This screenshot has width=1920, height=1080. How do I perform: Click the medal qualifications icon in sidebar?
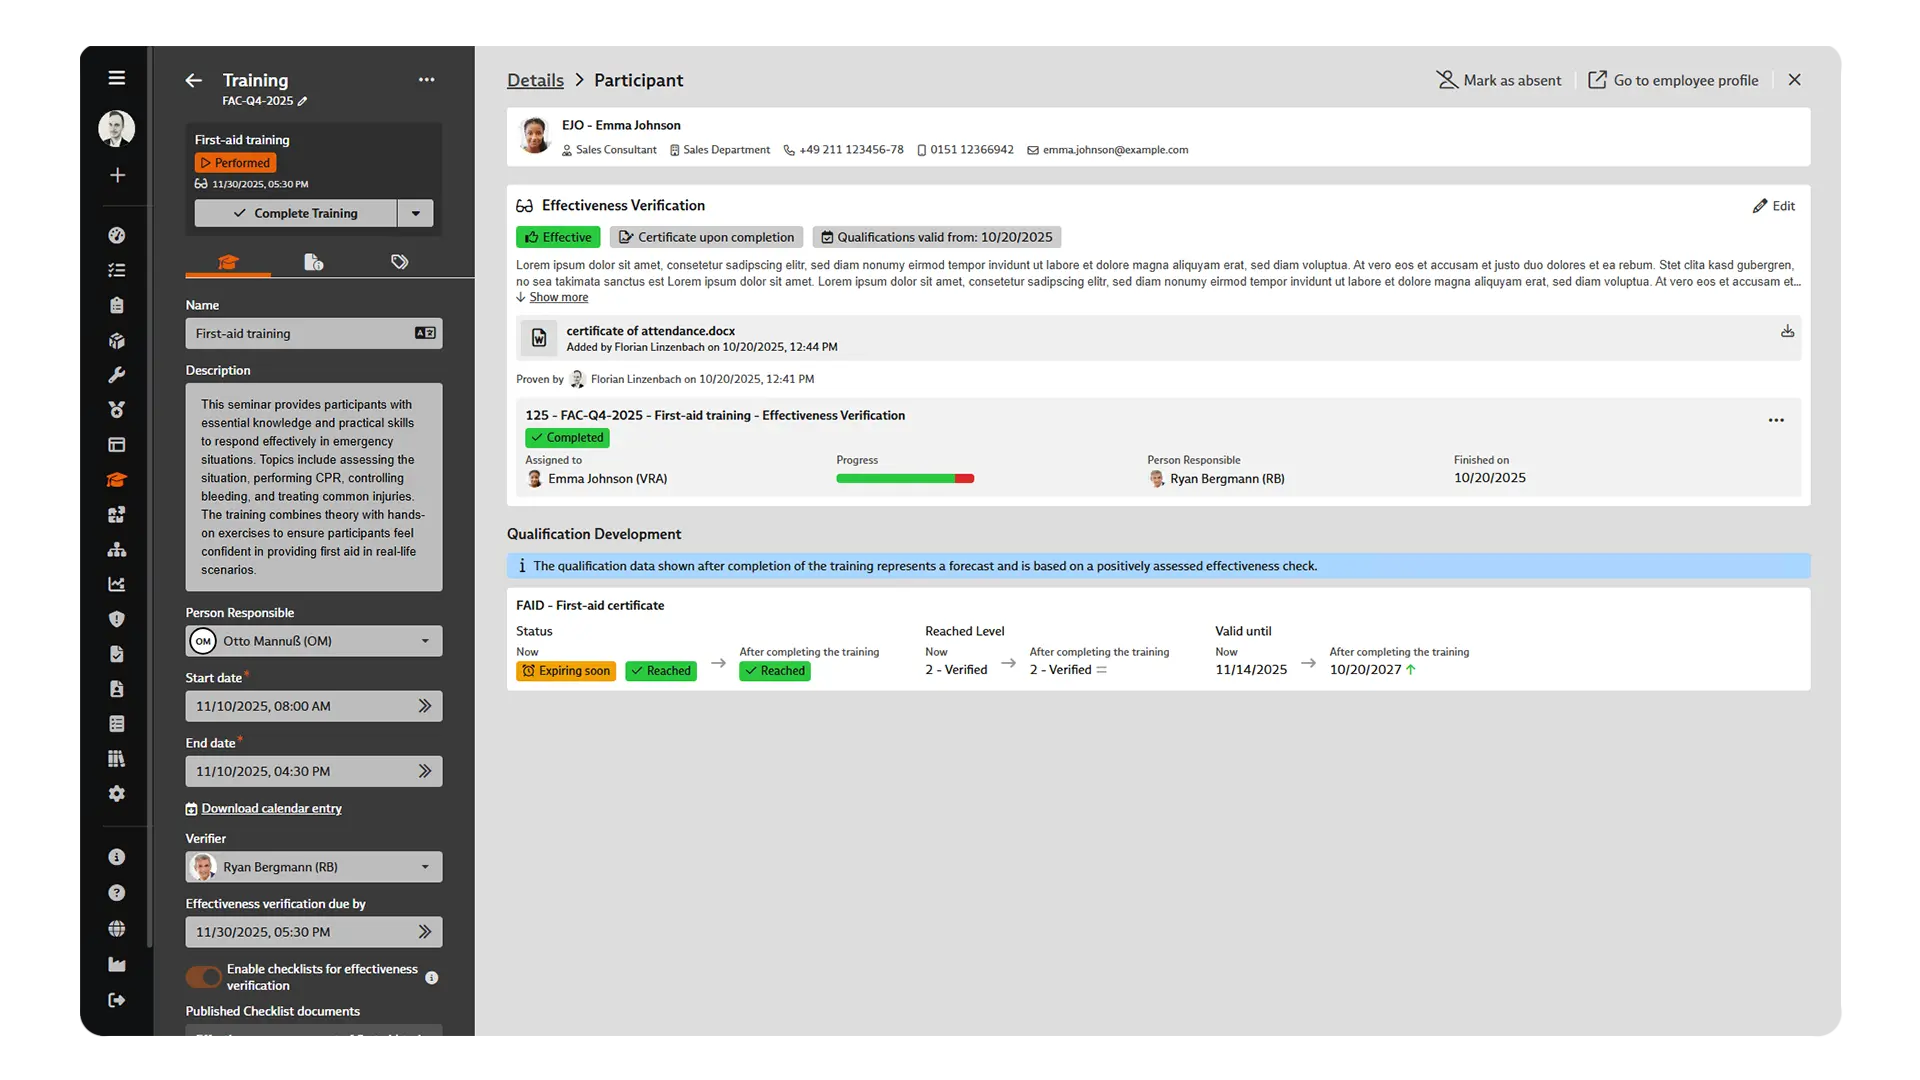117,409
